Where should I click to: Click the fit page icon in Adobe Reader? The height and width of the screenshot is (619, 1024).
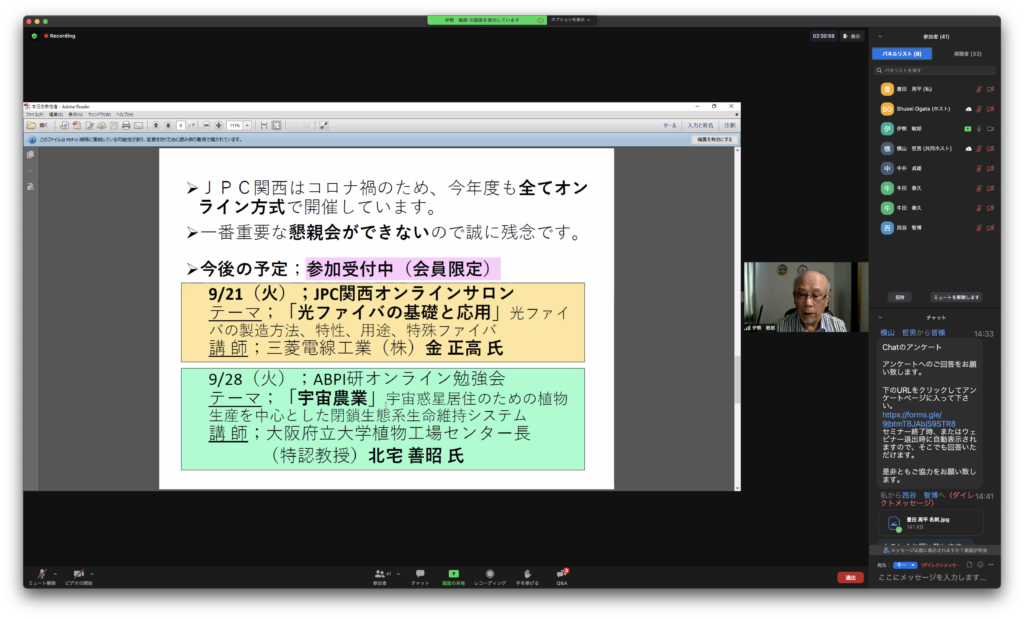coord(276,125)
